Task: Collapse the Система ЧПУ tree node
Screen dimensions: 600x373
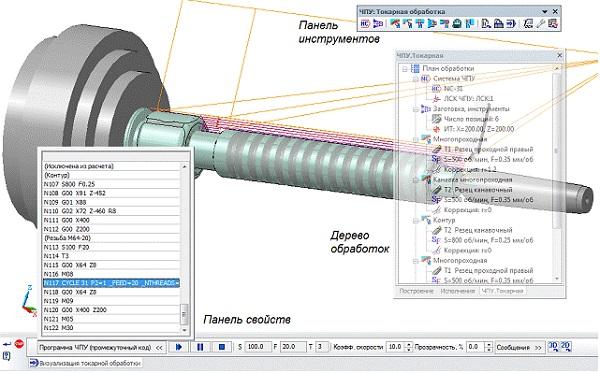Action: [415, 79]
